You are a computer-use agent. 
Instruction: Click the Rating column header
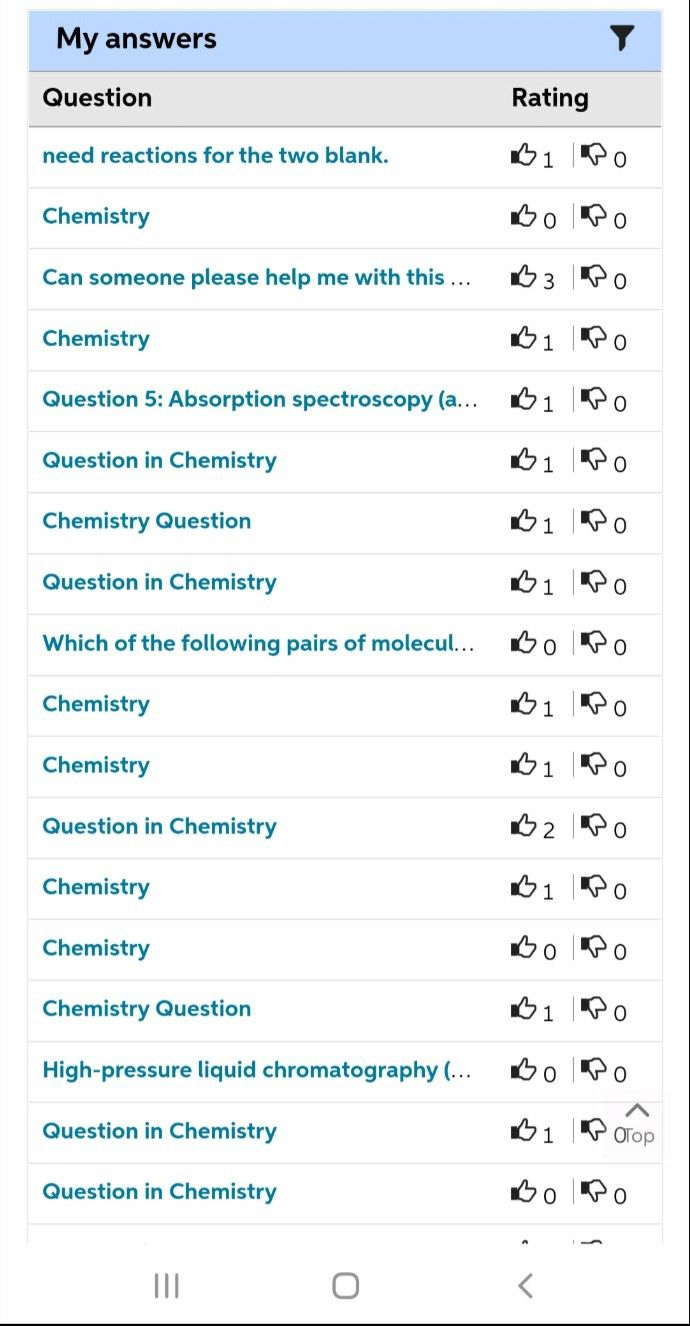click(550, 98)
